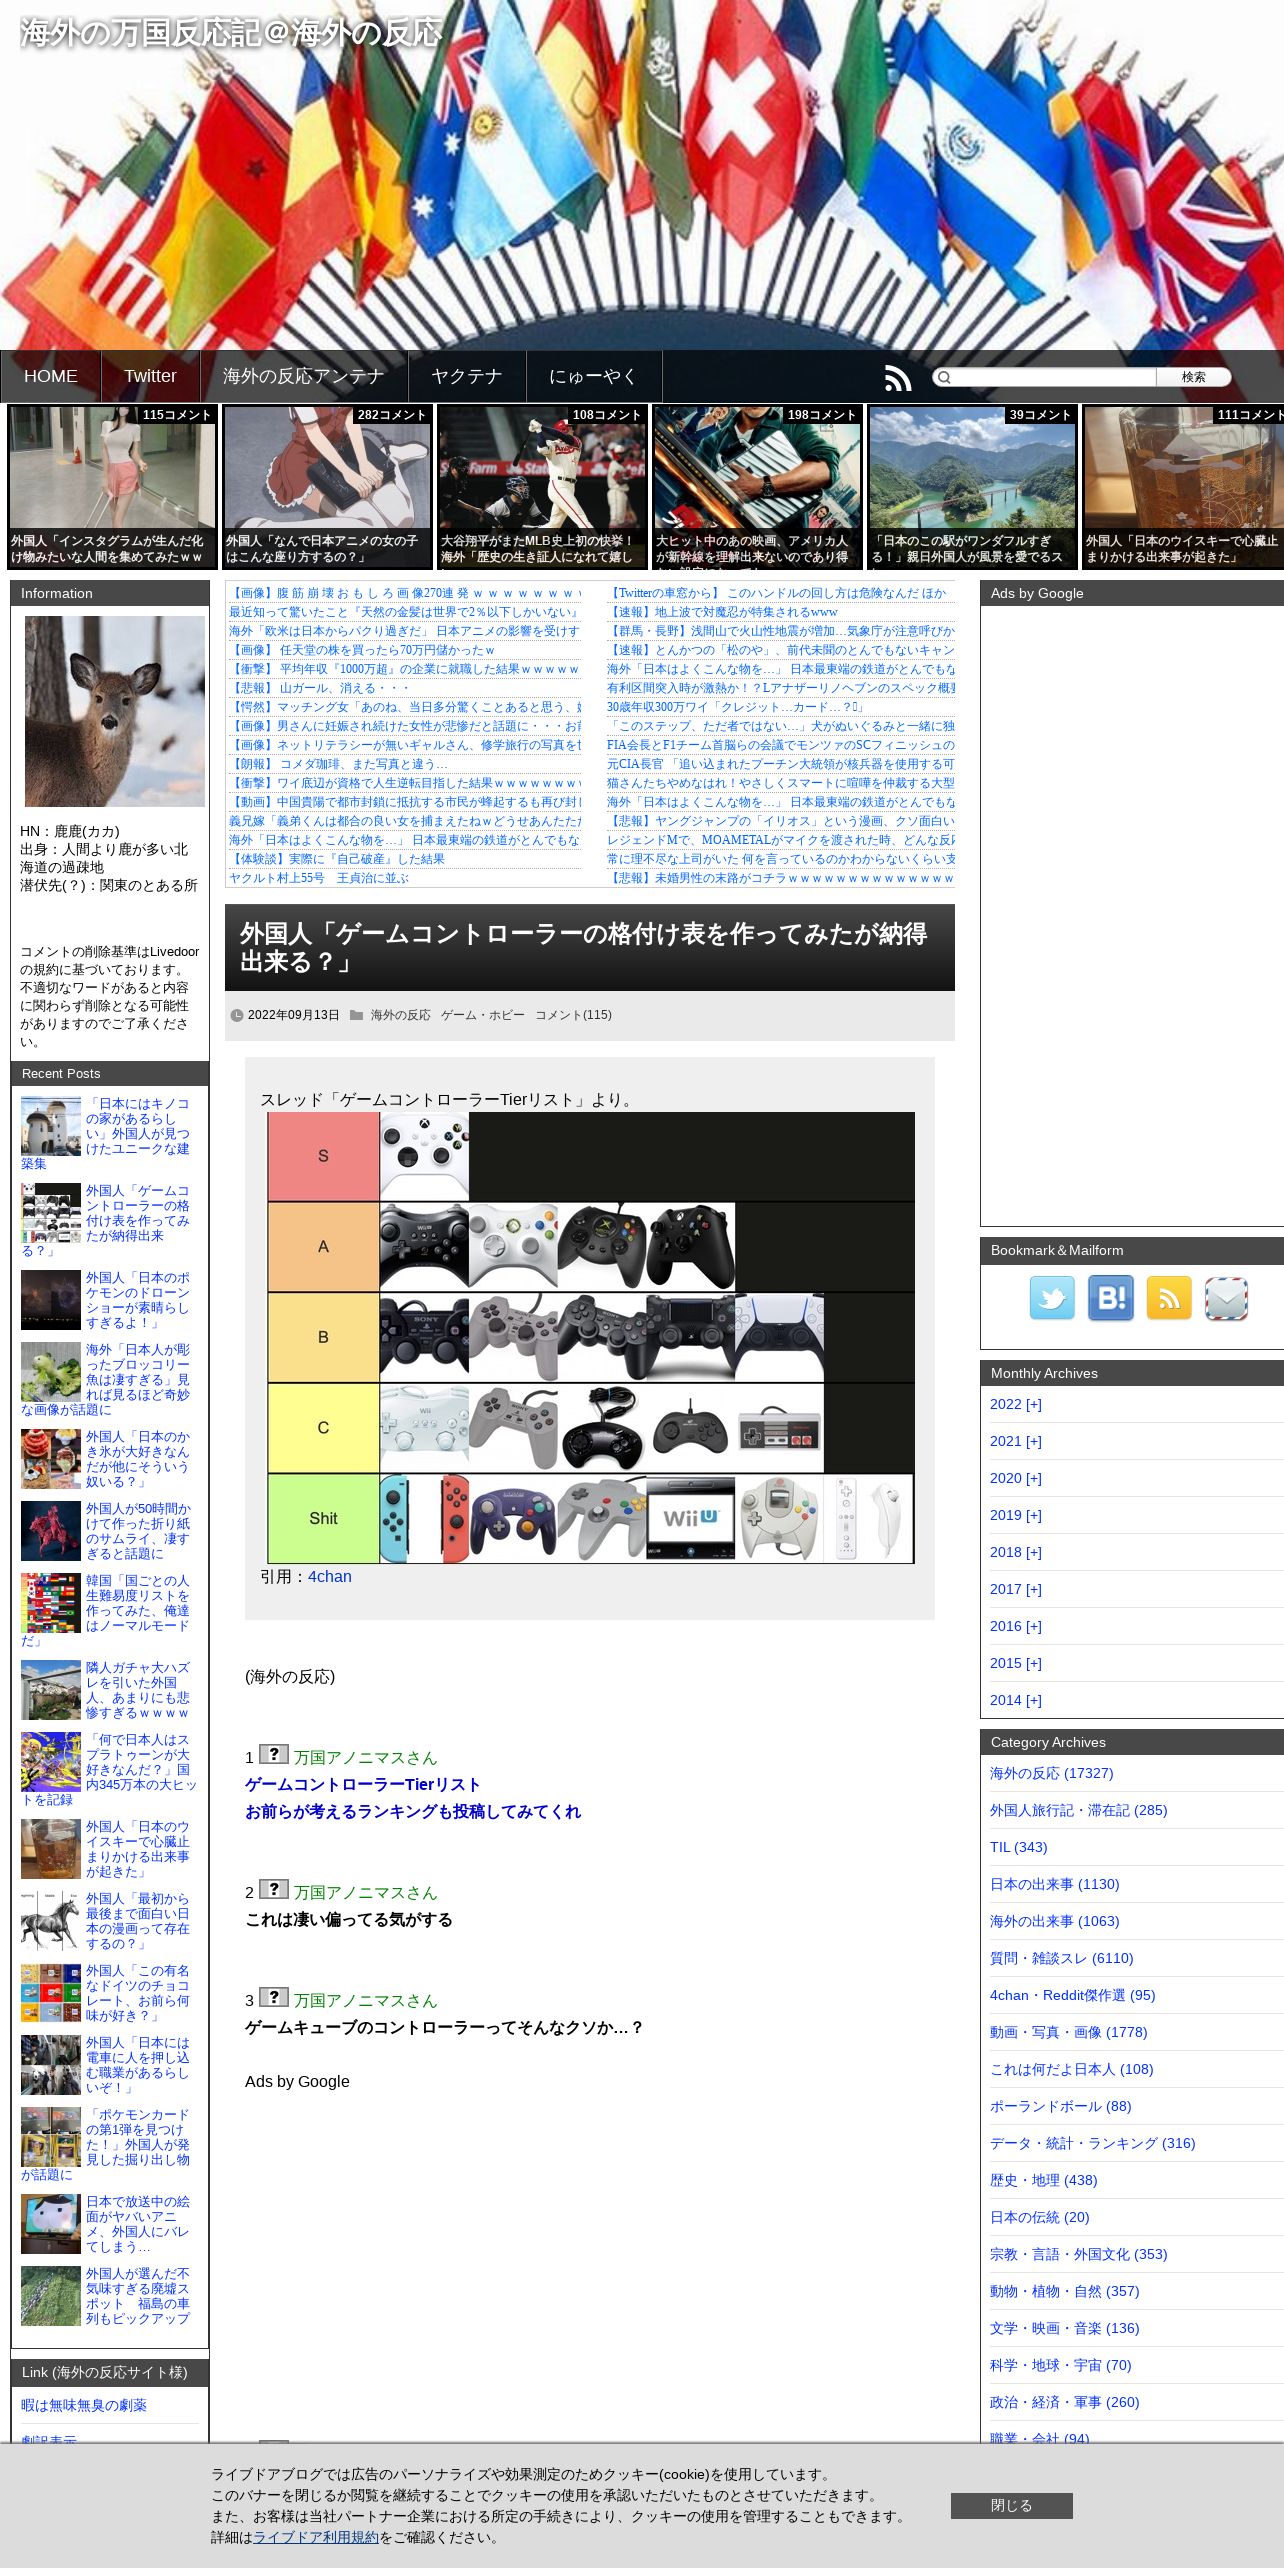Viewport: 1284px width, 2568px height.
Task: Click the Twitter bookmark icon
Action: [1052, 1298]
